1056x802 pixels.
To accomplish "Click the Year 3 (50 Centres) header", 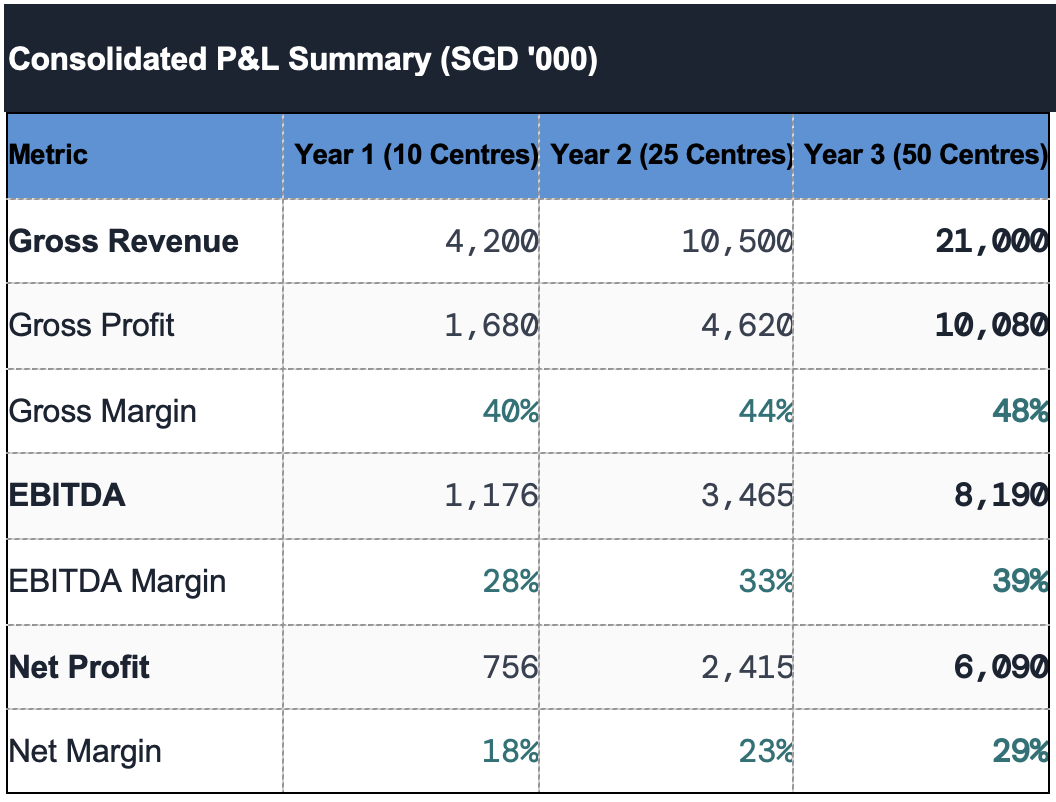I will coord(926,155).
